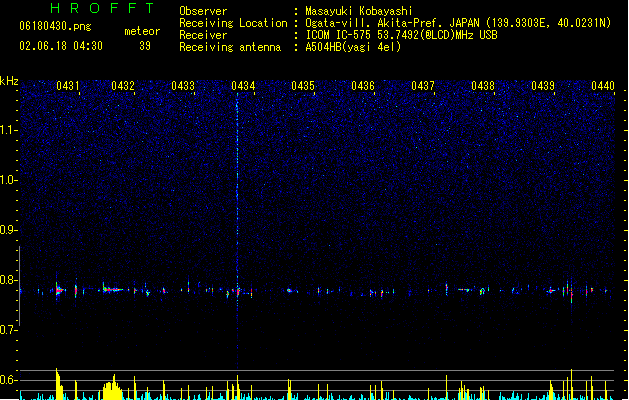Click the 0.6 kHz axis label

click(8, 380)
